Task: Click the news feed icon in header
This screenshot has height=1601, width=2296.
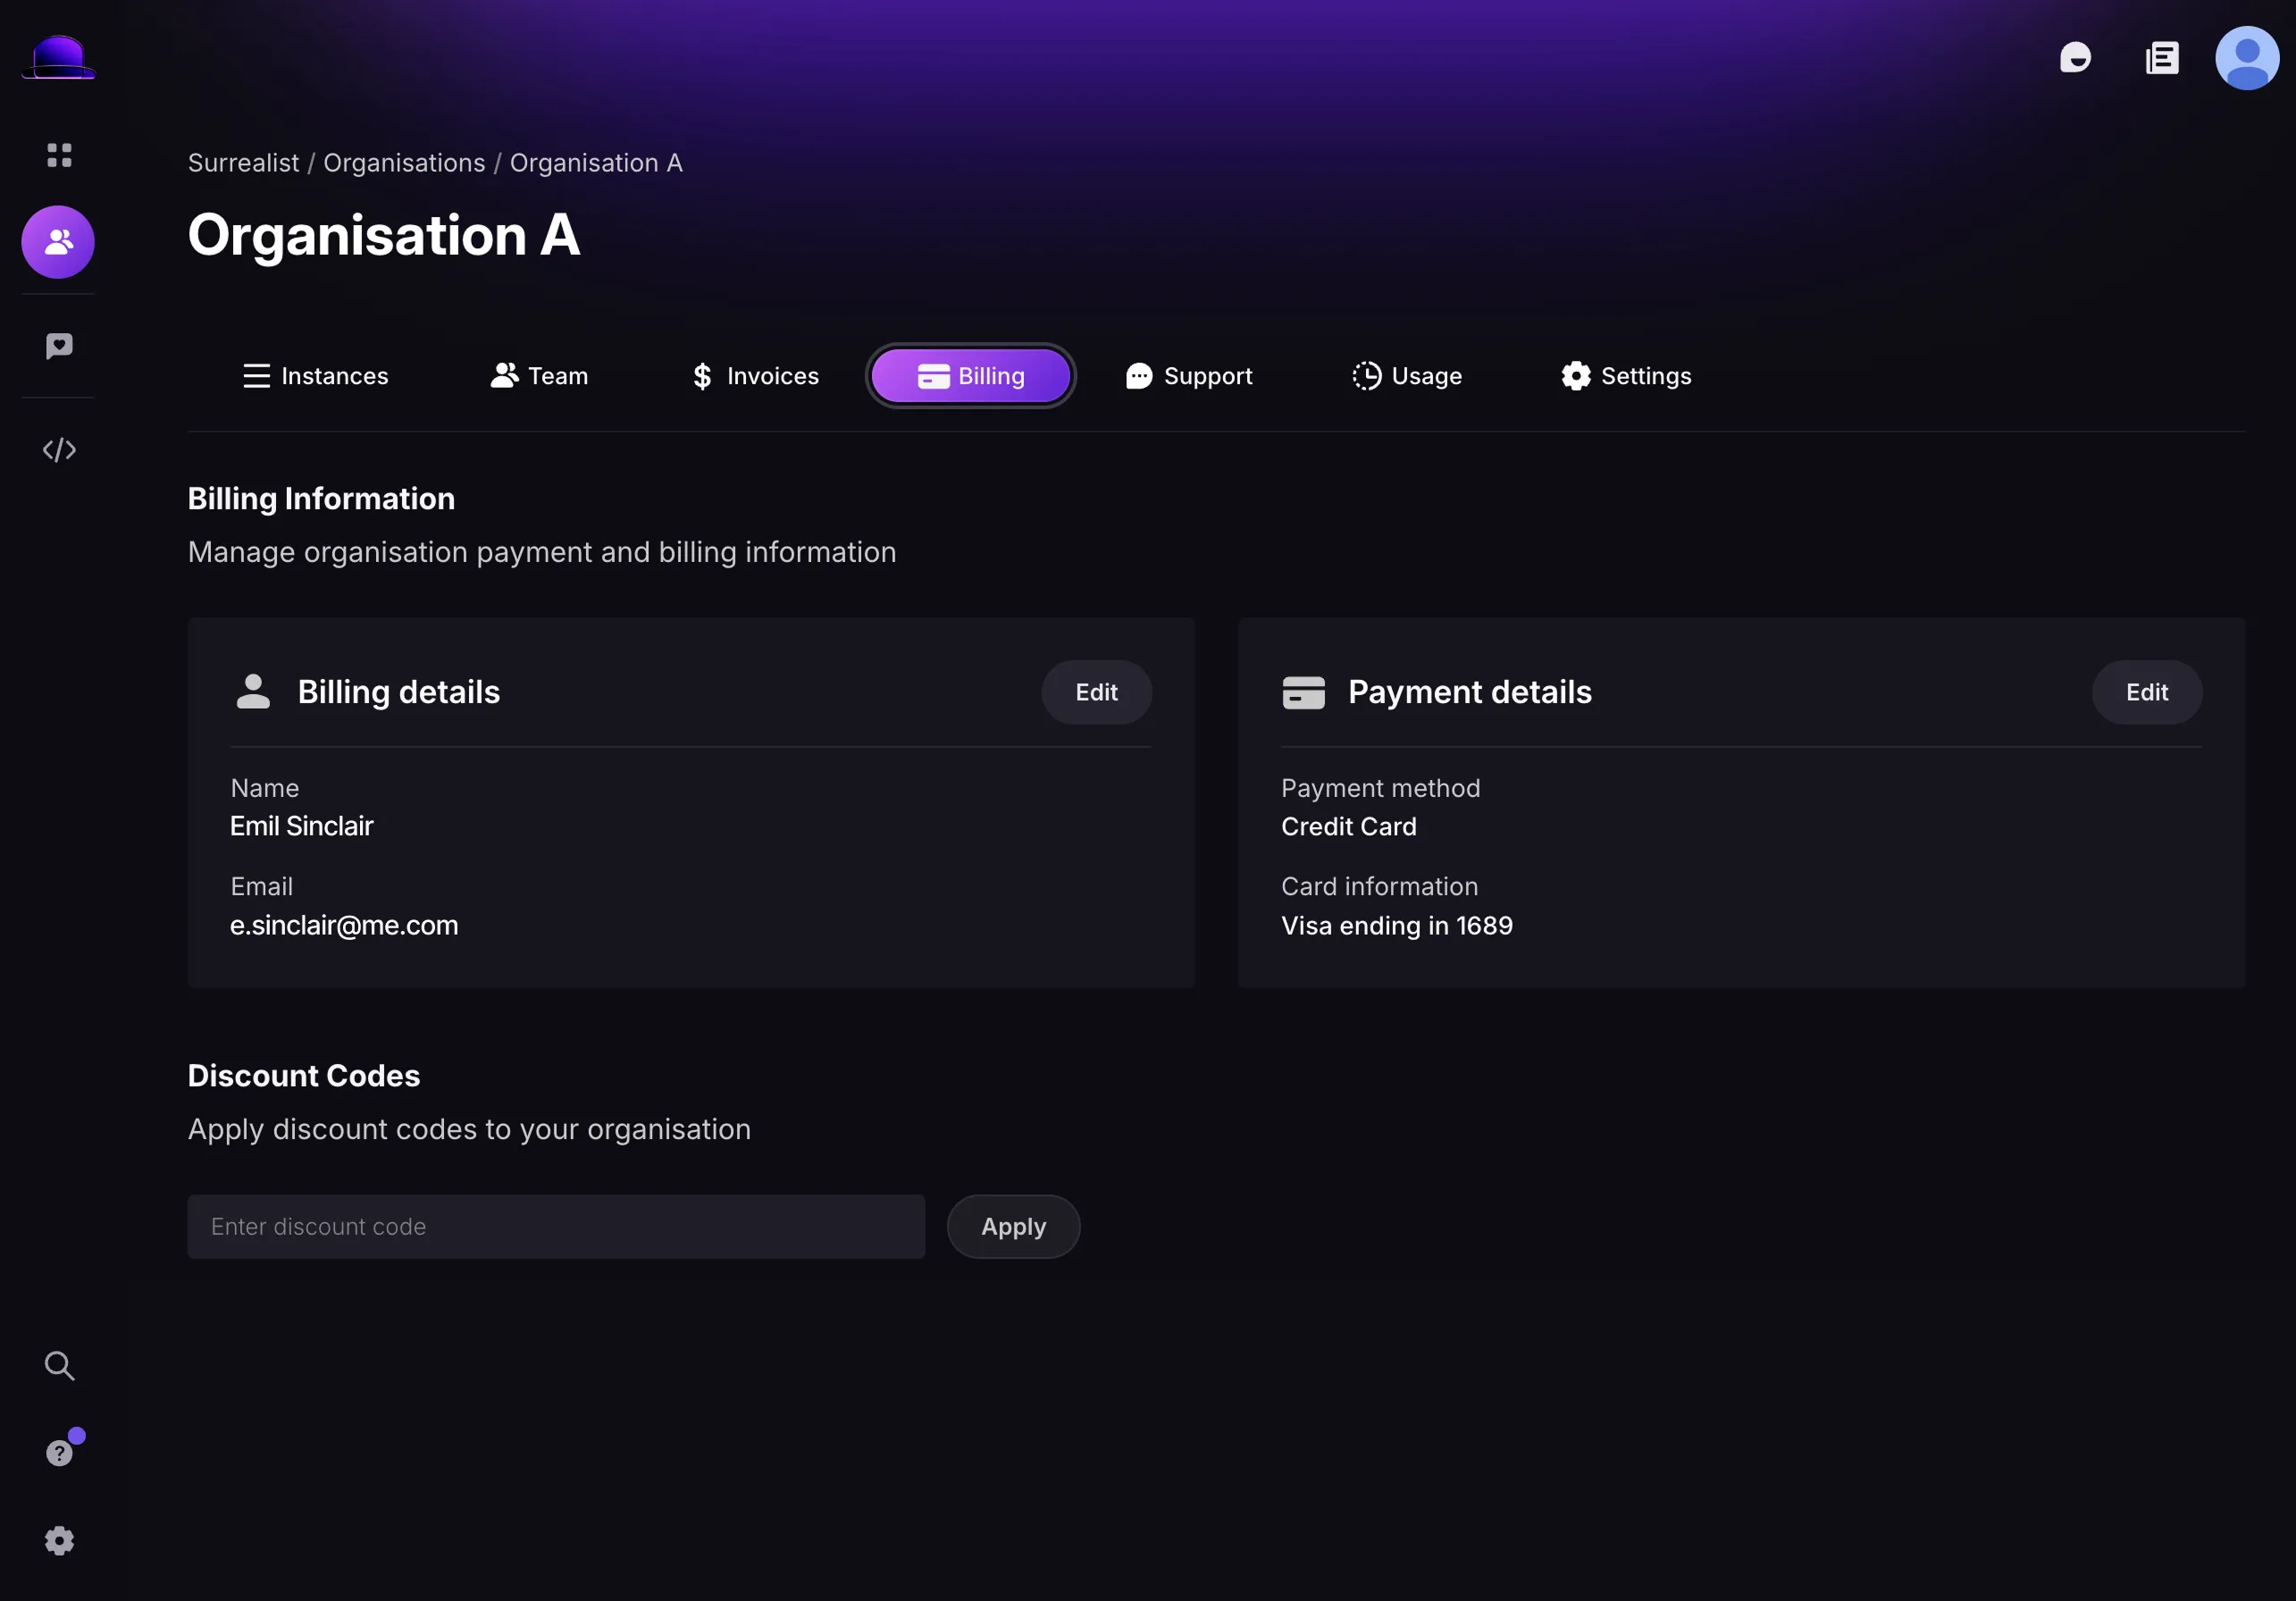Action: pos(2162,58)
